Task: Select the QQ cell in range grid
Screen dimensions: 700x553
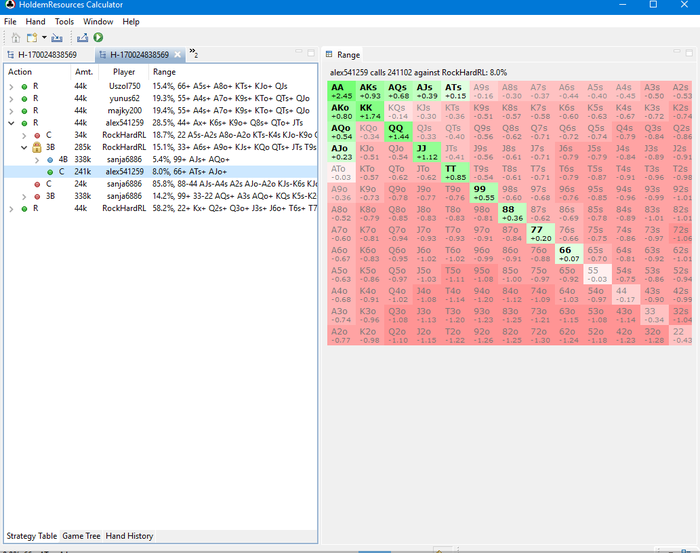Action: coord(398,132)
